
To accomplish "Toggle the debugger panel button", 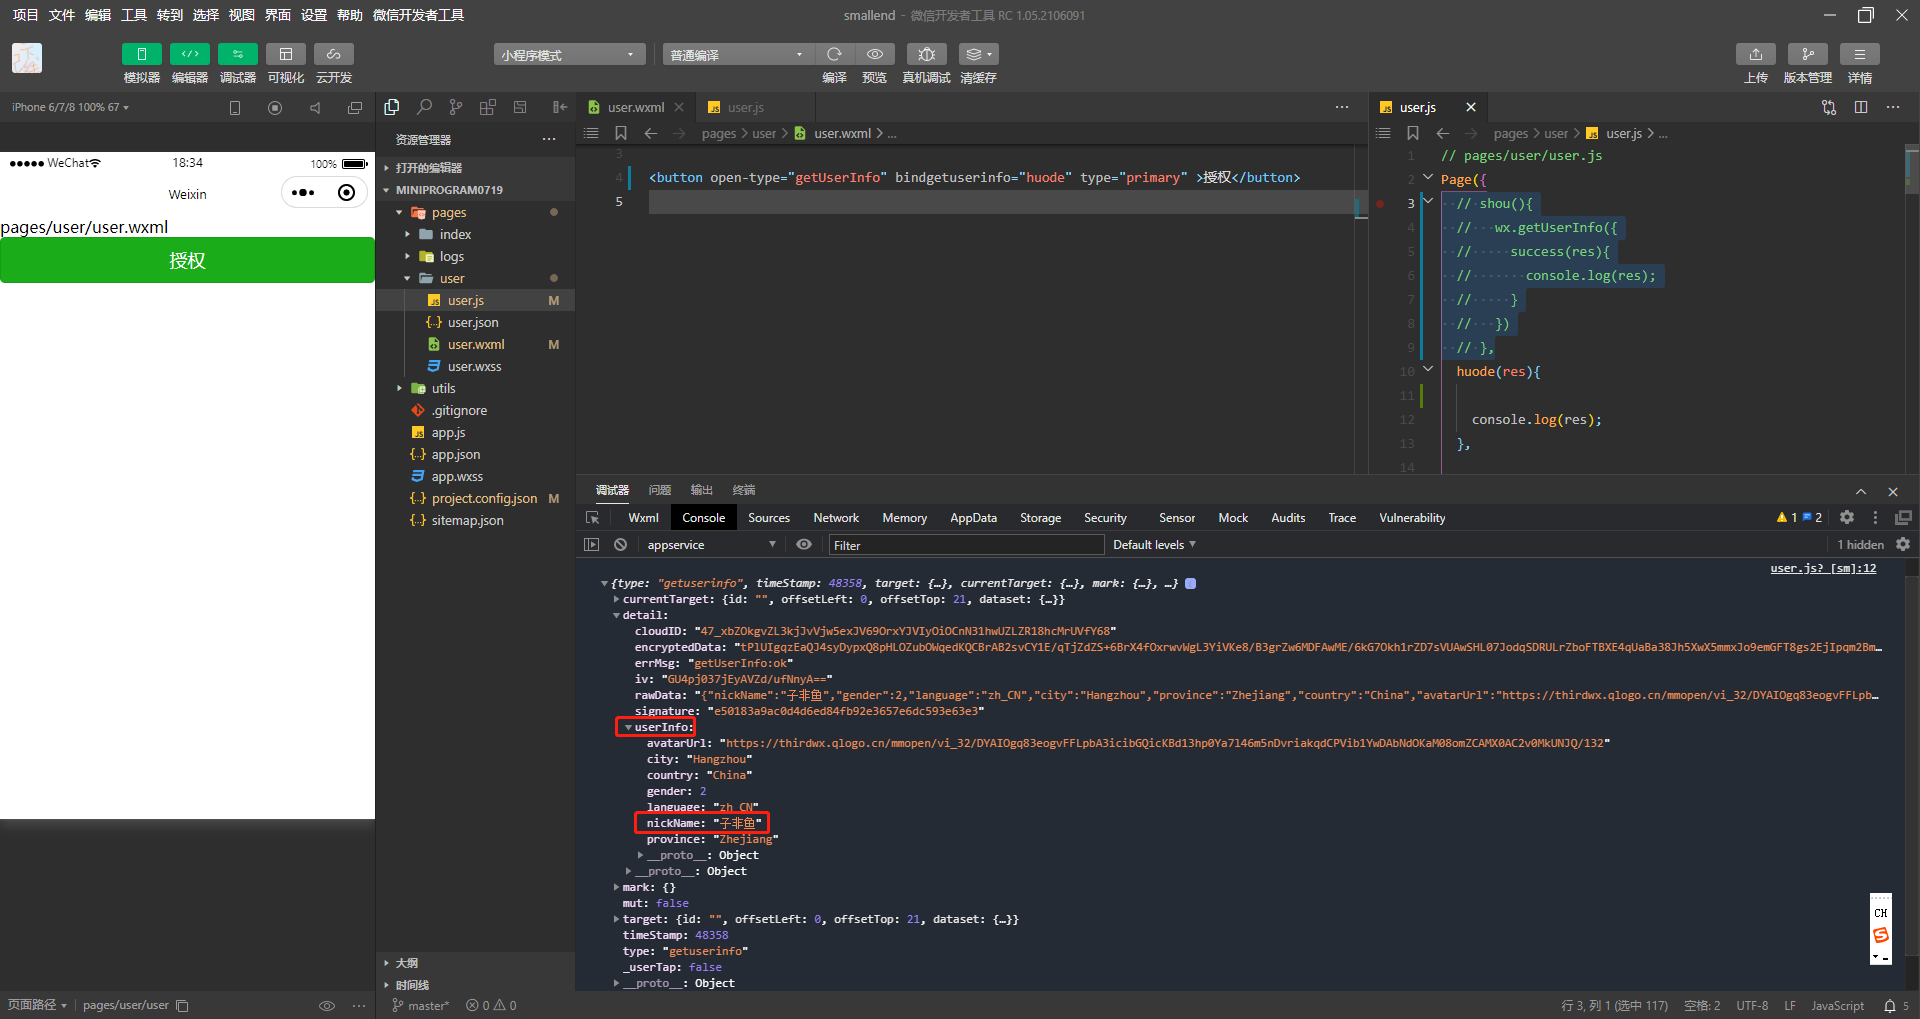I will [237, 54].
